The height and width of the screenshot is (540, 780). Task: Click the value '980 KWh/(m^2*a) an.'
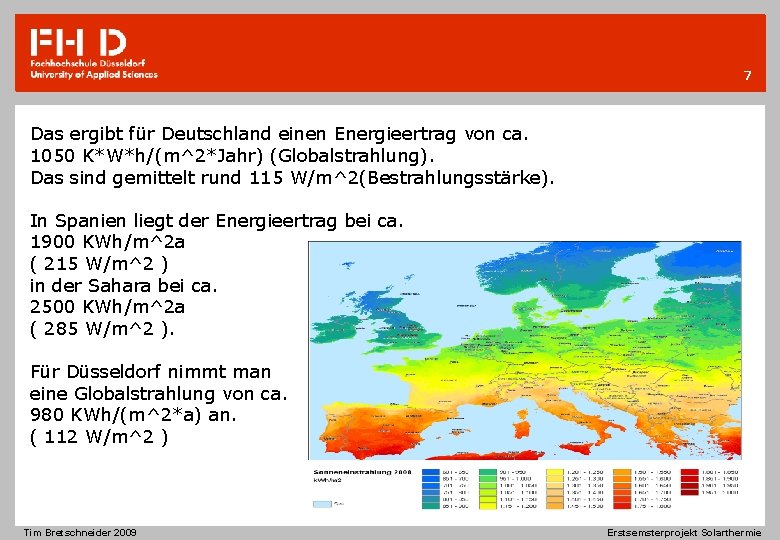(x=133, y=415)
